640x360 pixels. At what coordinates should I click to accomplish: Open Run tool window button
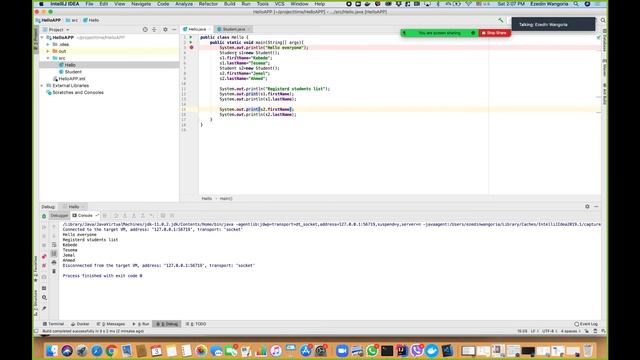141,324
